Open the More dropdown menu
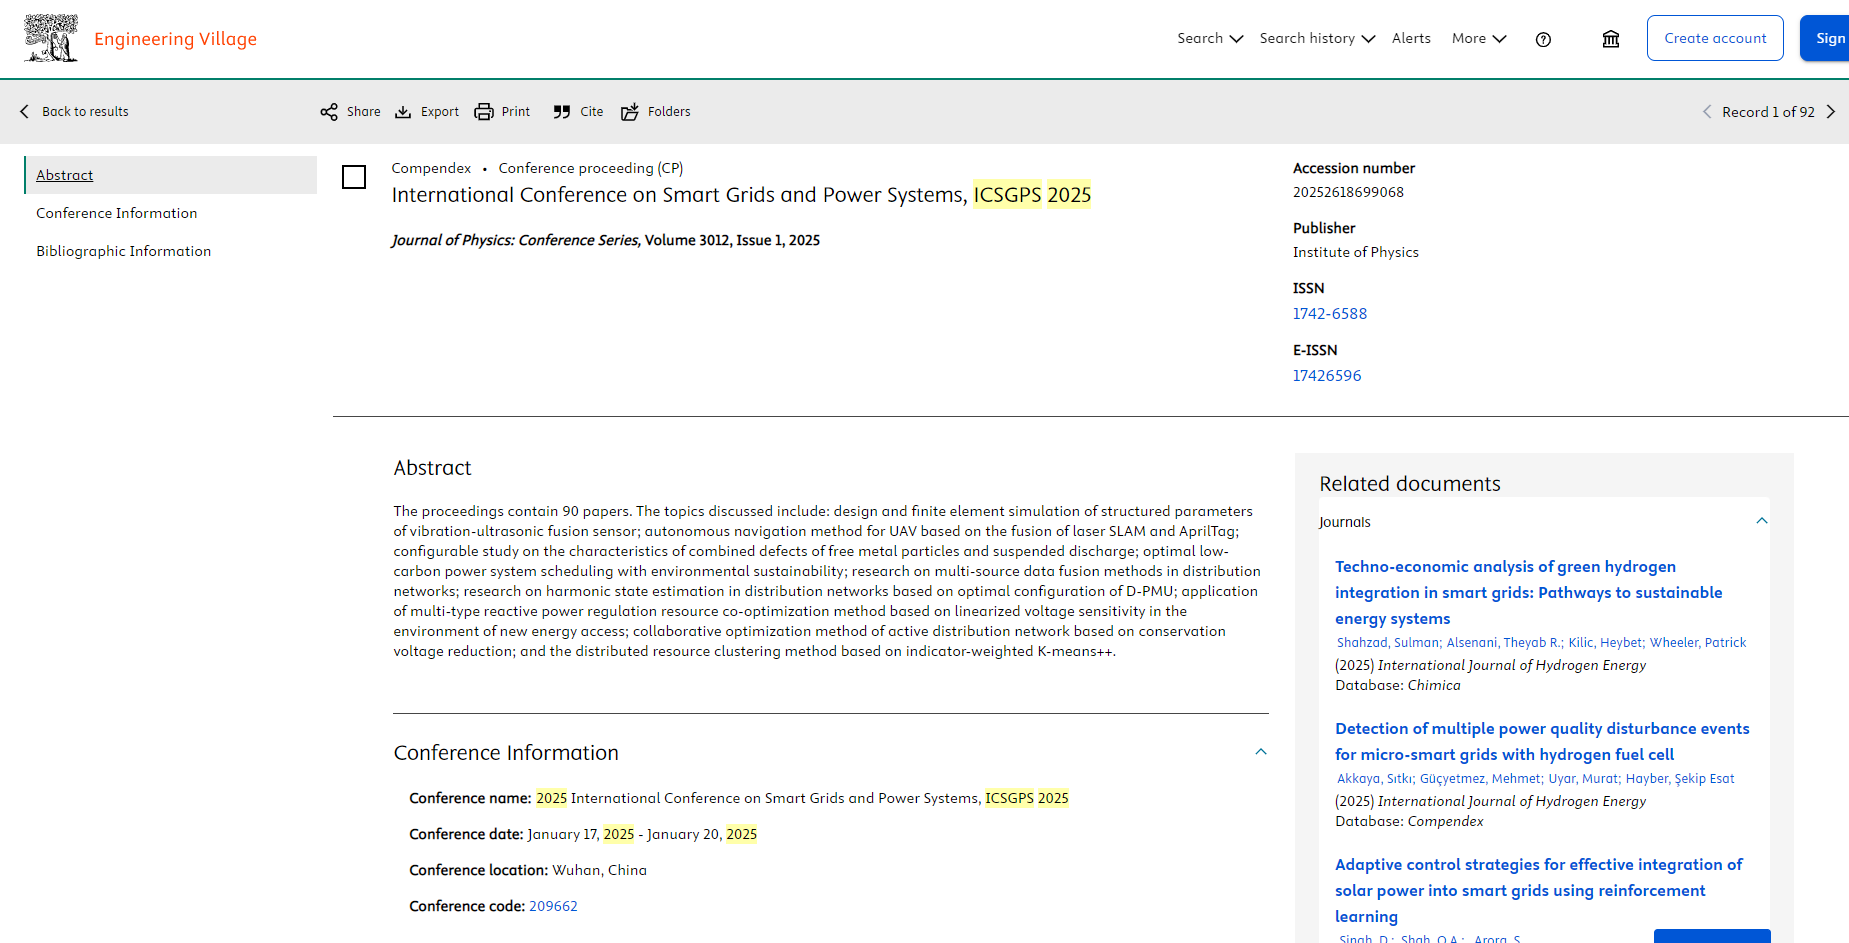Viewport: 1849px width, 943px height. click(1478, 39)
